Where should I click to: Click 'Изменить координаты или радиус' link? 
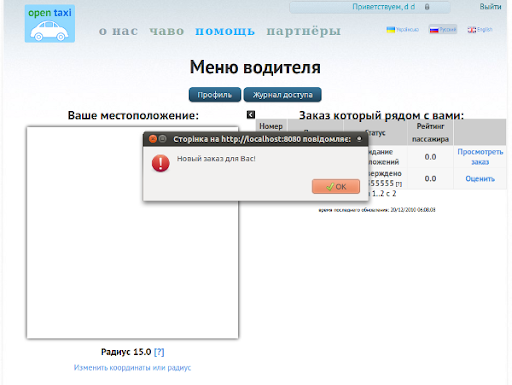(132, 367)
